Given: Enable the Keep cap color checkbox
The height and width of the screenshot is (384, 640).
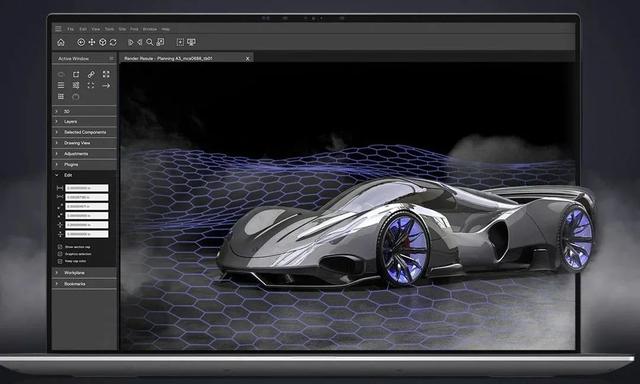Looking at the screenshot, I should (x=60, y=261).
